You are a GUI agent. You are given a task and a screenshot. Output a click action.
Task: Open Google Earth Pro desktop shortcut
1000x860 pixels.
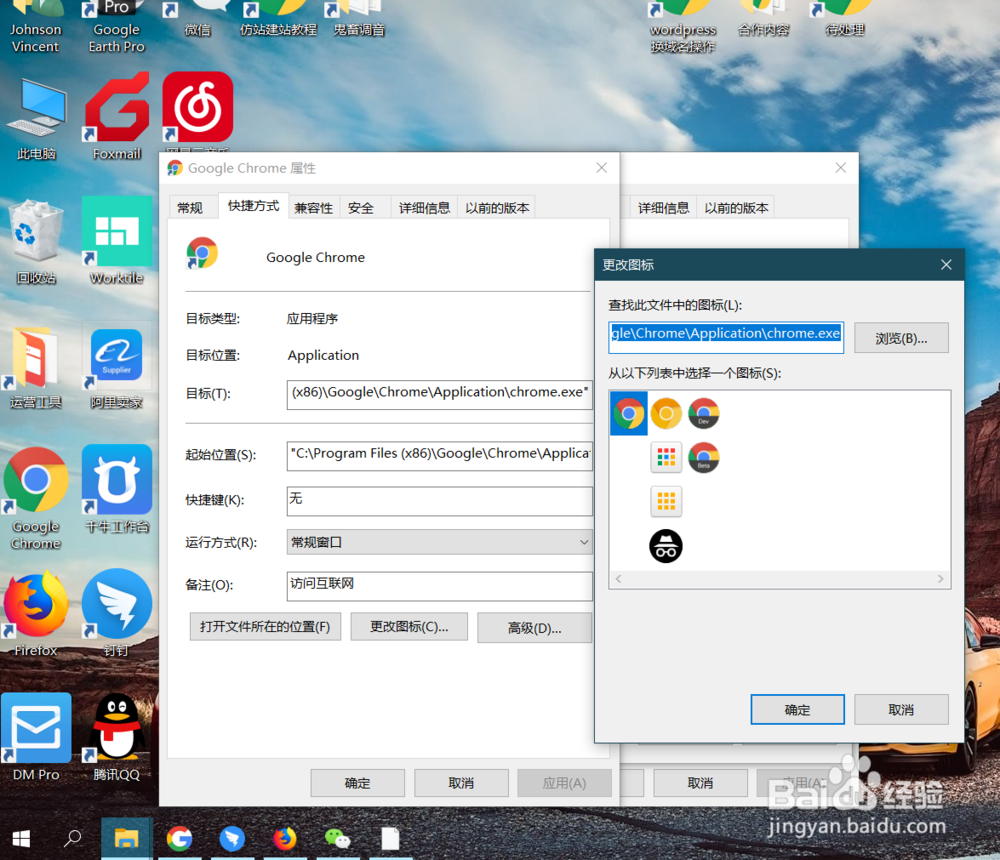(117, 27)
